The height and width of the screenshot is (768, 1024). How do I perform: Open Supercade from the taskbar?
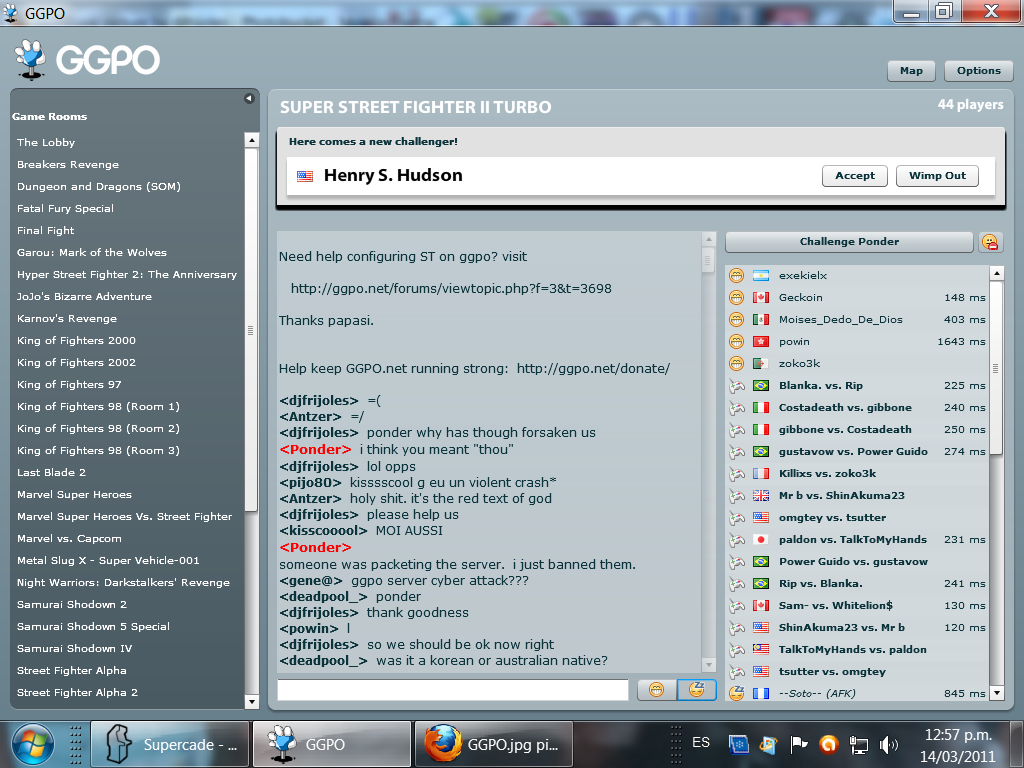click(x=170, y=744)
